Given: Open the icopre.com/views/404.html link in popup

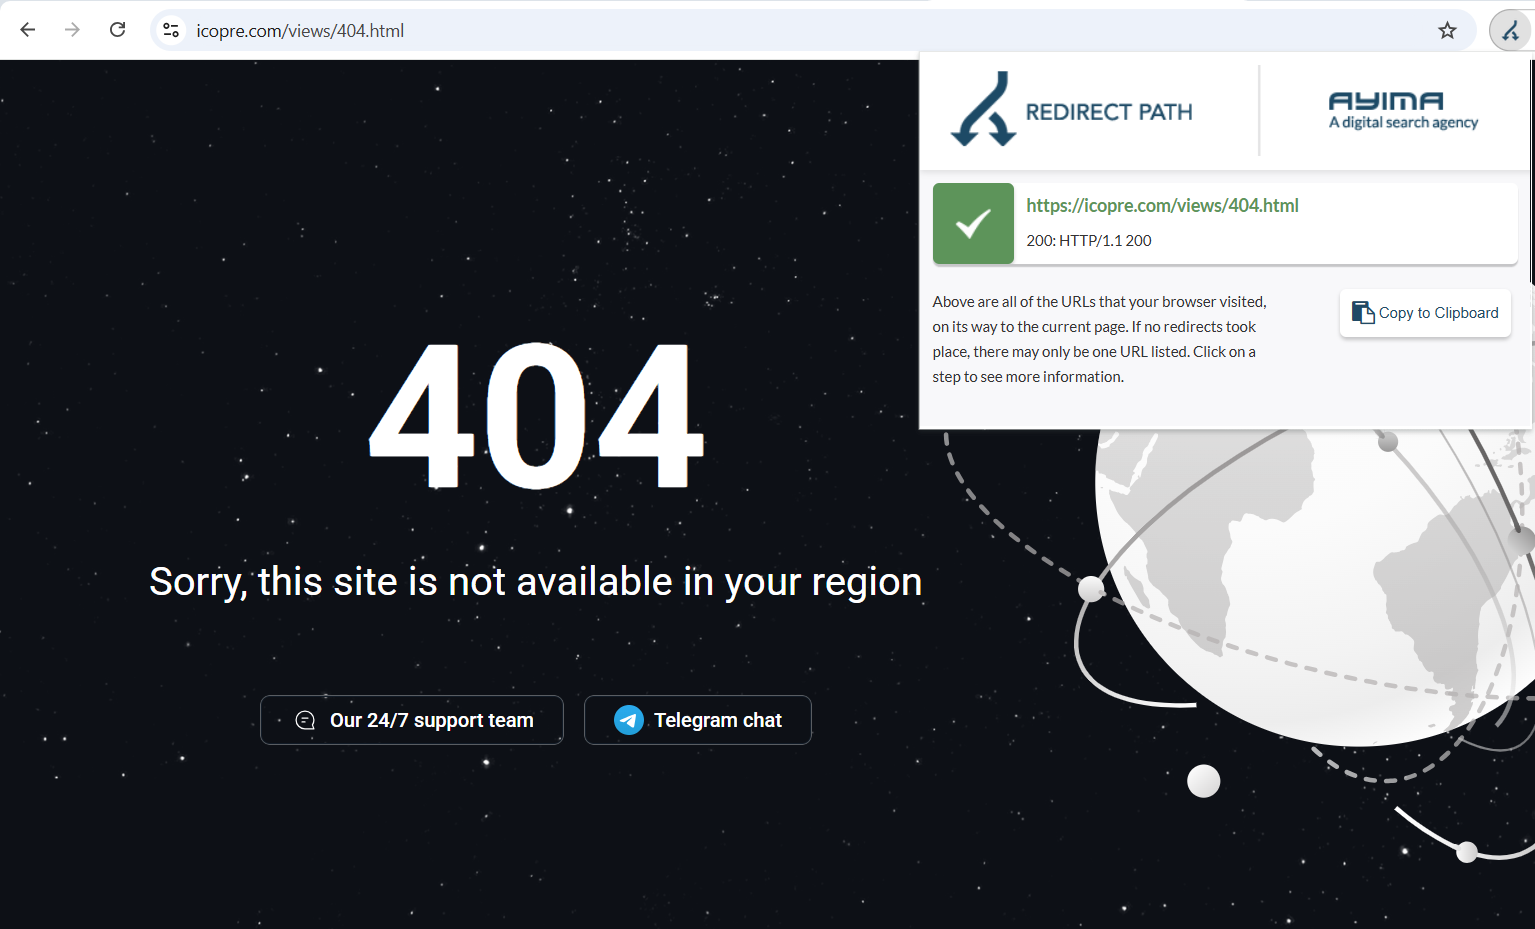Looking at the screenshot, I should [x=1162, y=205].
